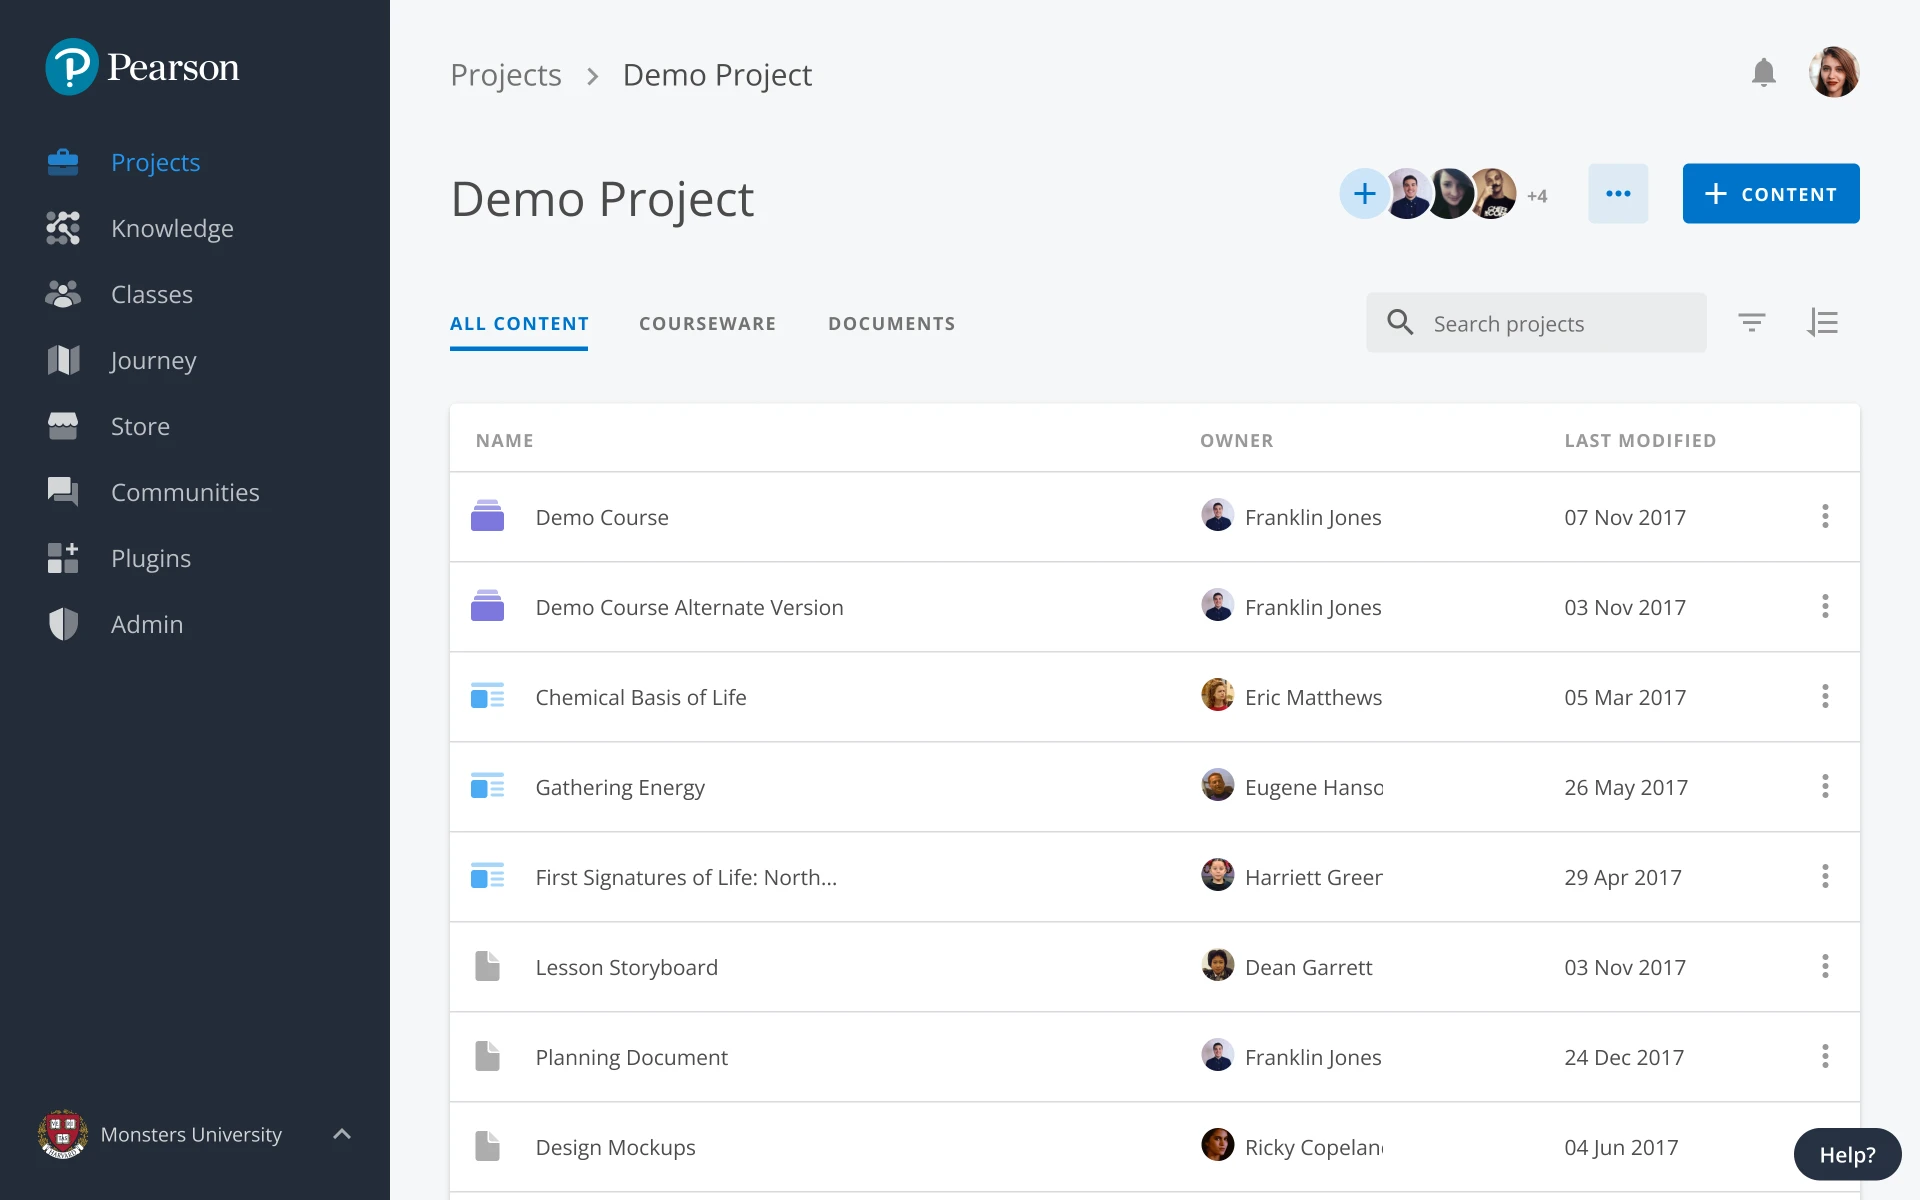Click Demo Project breadcrumb
Image resolution: width=1920 pixels, height=1200 pixels.
[x=717, y=75]
